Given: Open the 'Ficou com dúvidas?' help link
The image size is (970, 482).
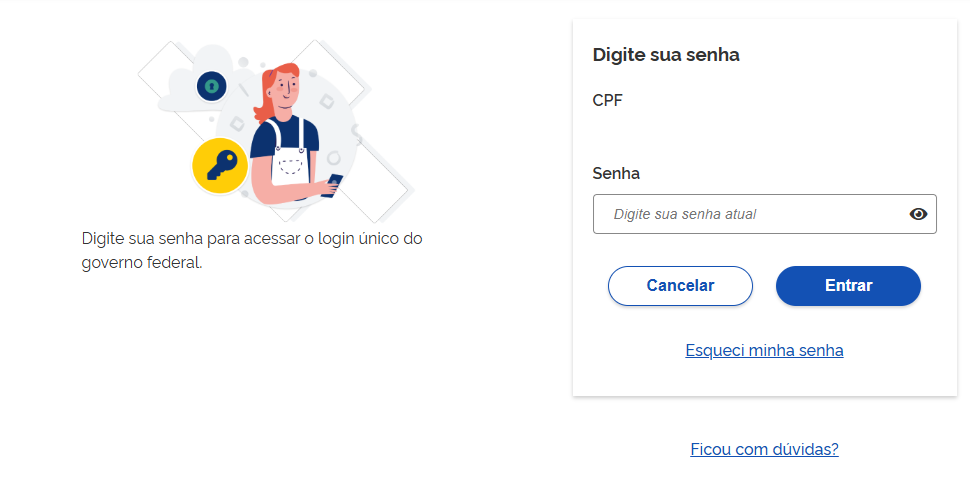Looking at the screenshot, I should tap(764, 449).
